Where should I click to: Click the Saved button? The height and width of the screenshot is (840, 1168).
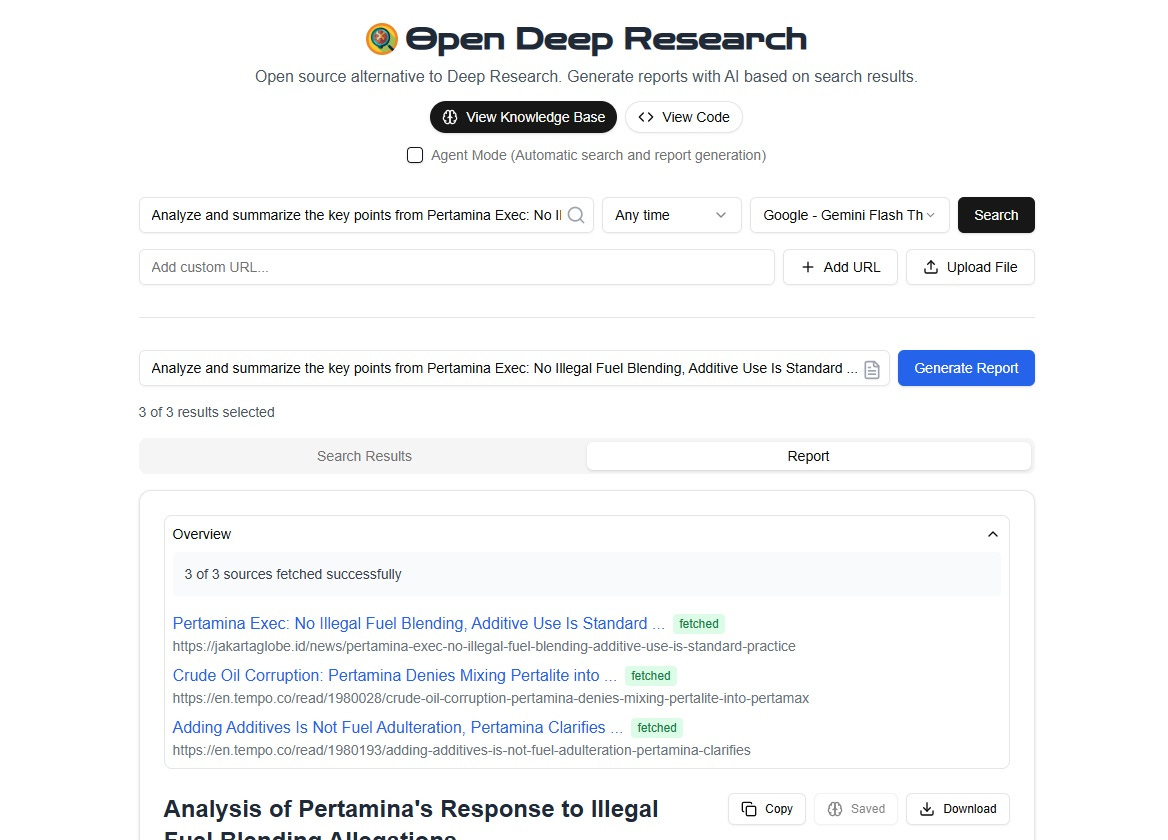point(856,809)
